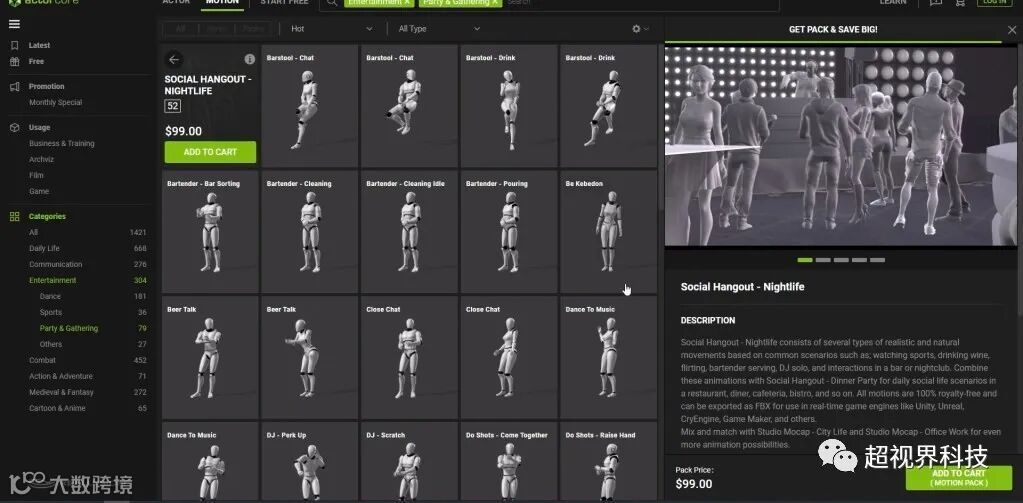Select the Daily Life category
Viewport: 1023px width, 503px height.
point(44,249)
